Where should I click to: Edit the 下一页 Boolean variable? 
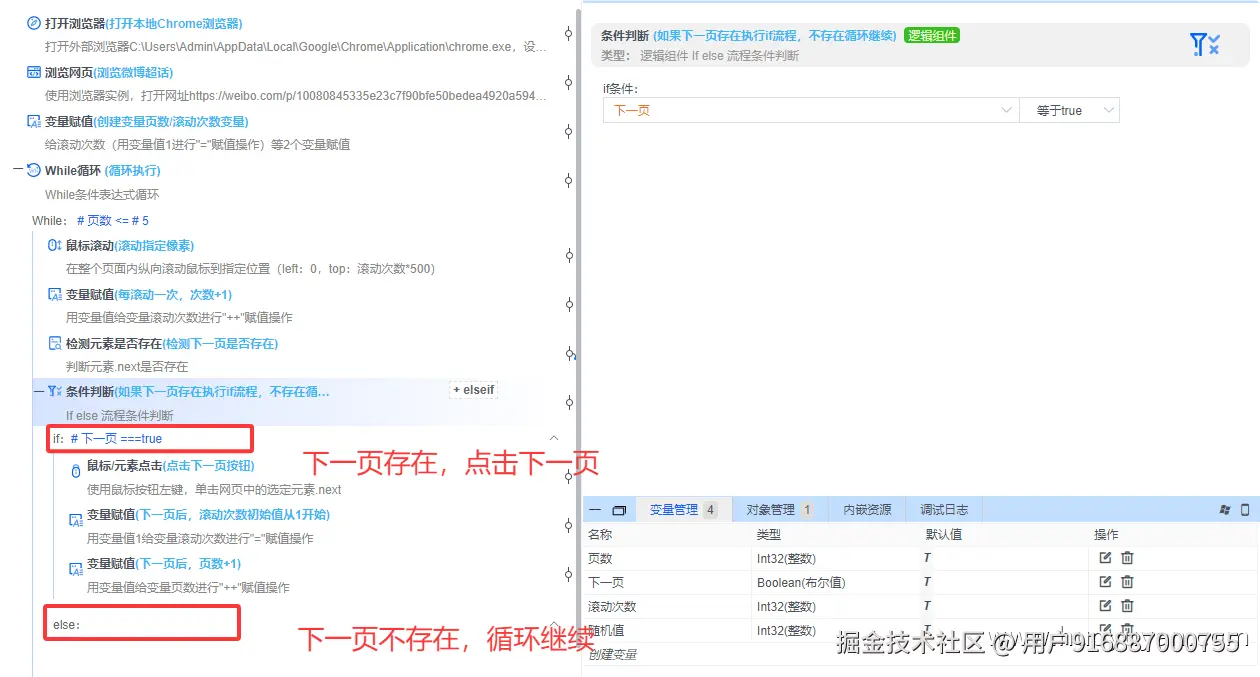[1105, 582]
